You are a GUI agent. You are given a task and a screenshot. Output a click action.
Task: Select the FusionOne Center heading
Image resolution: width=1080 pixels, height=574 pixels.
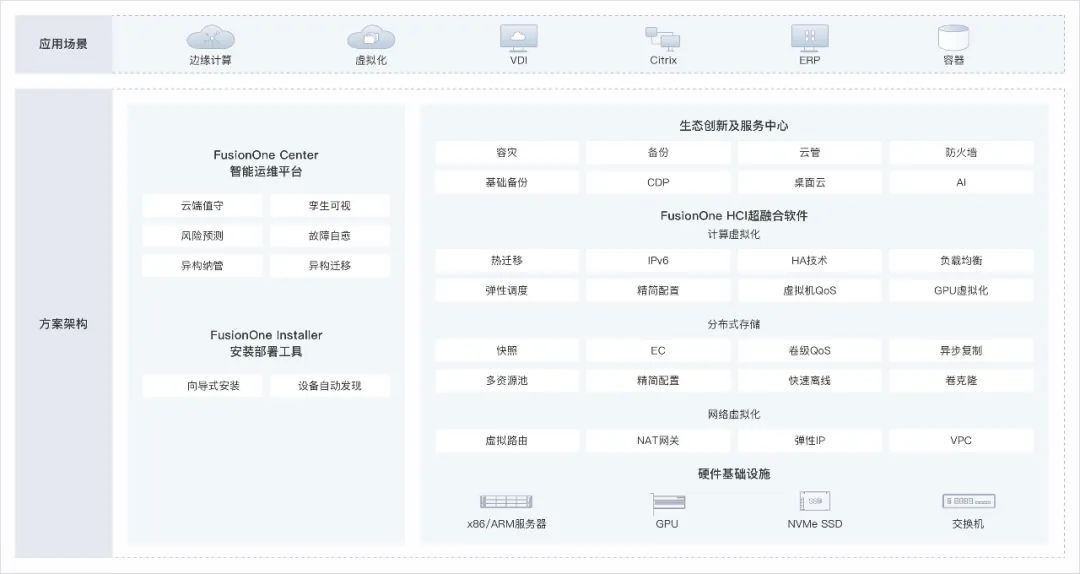pos(266,155)
